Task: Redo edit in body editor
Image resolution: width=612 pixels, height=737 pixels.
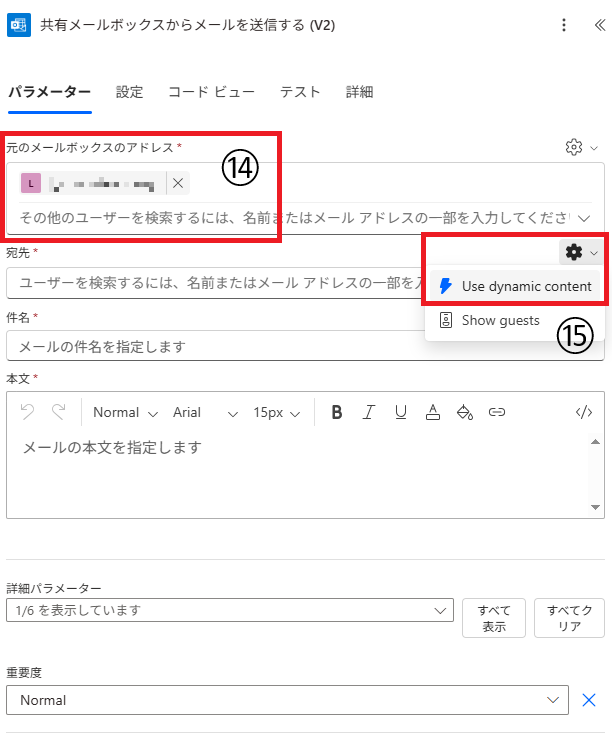Action: (x=59, y=412)
